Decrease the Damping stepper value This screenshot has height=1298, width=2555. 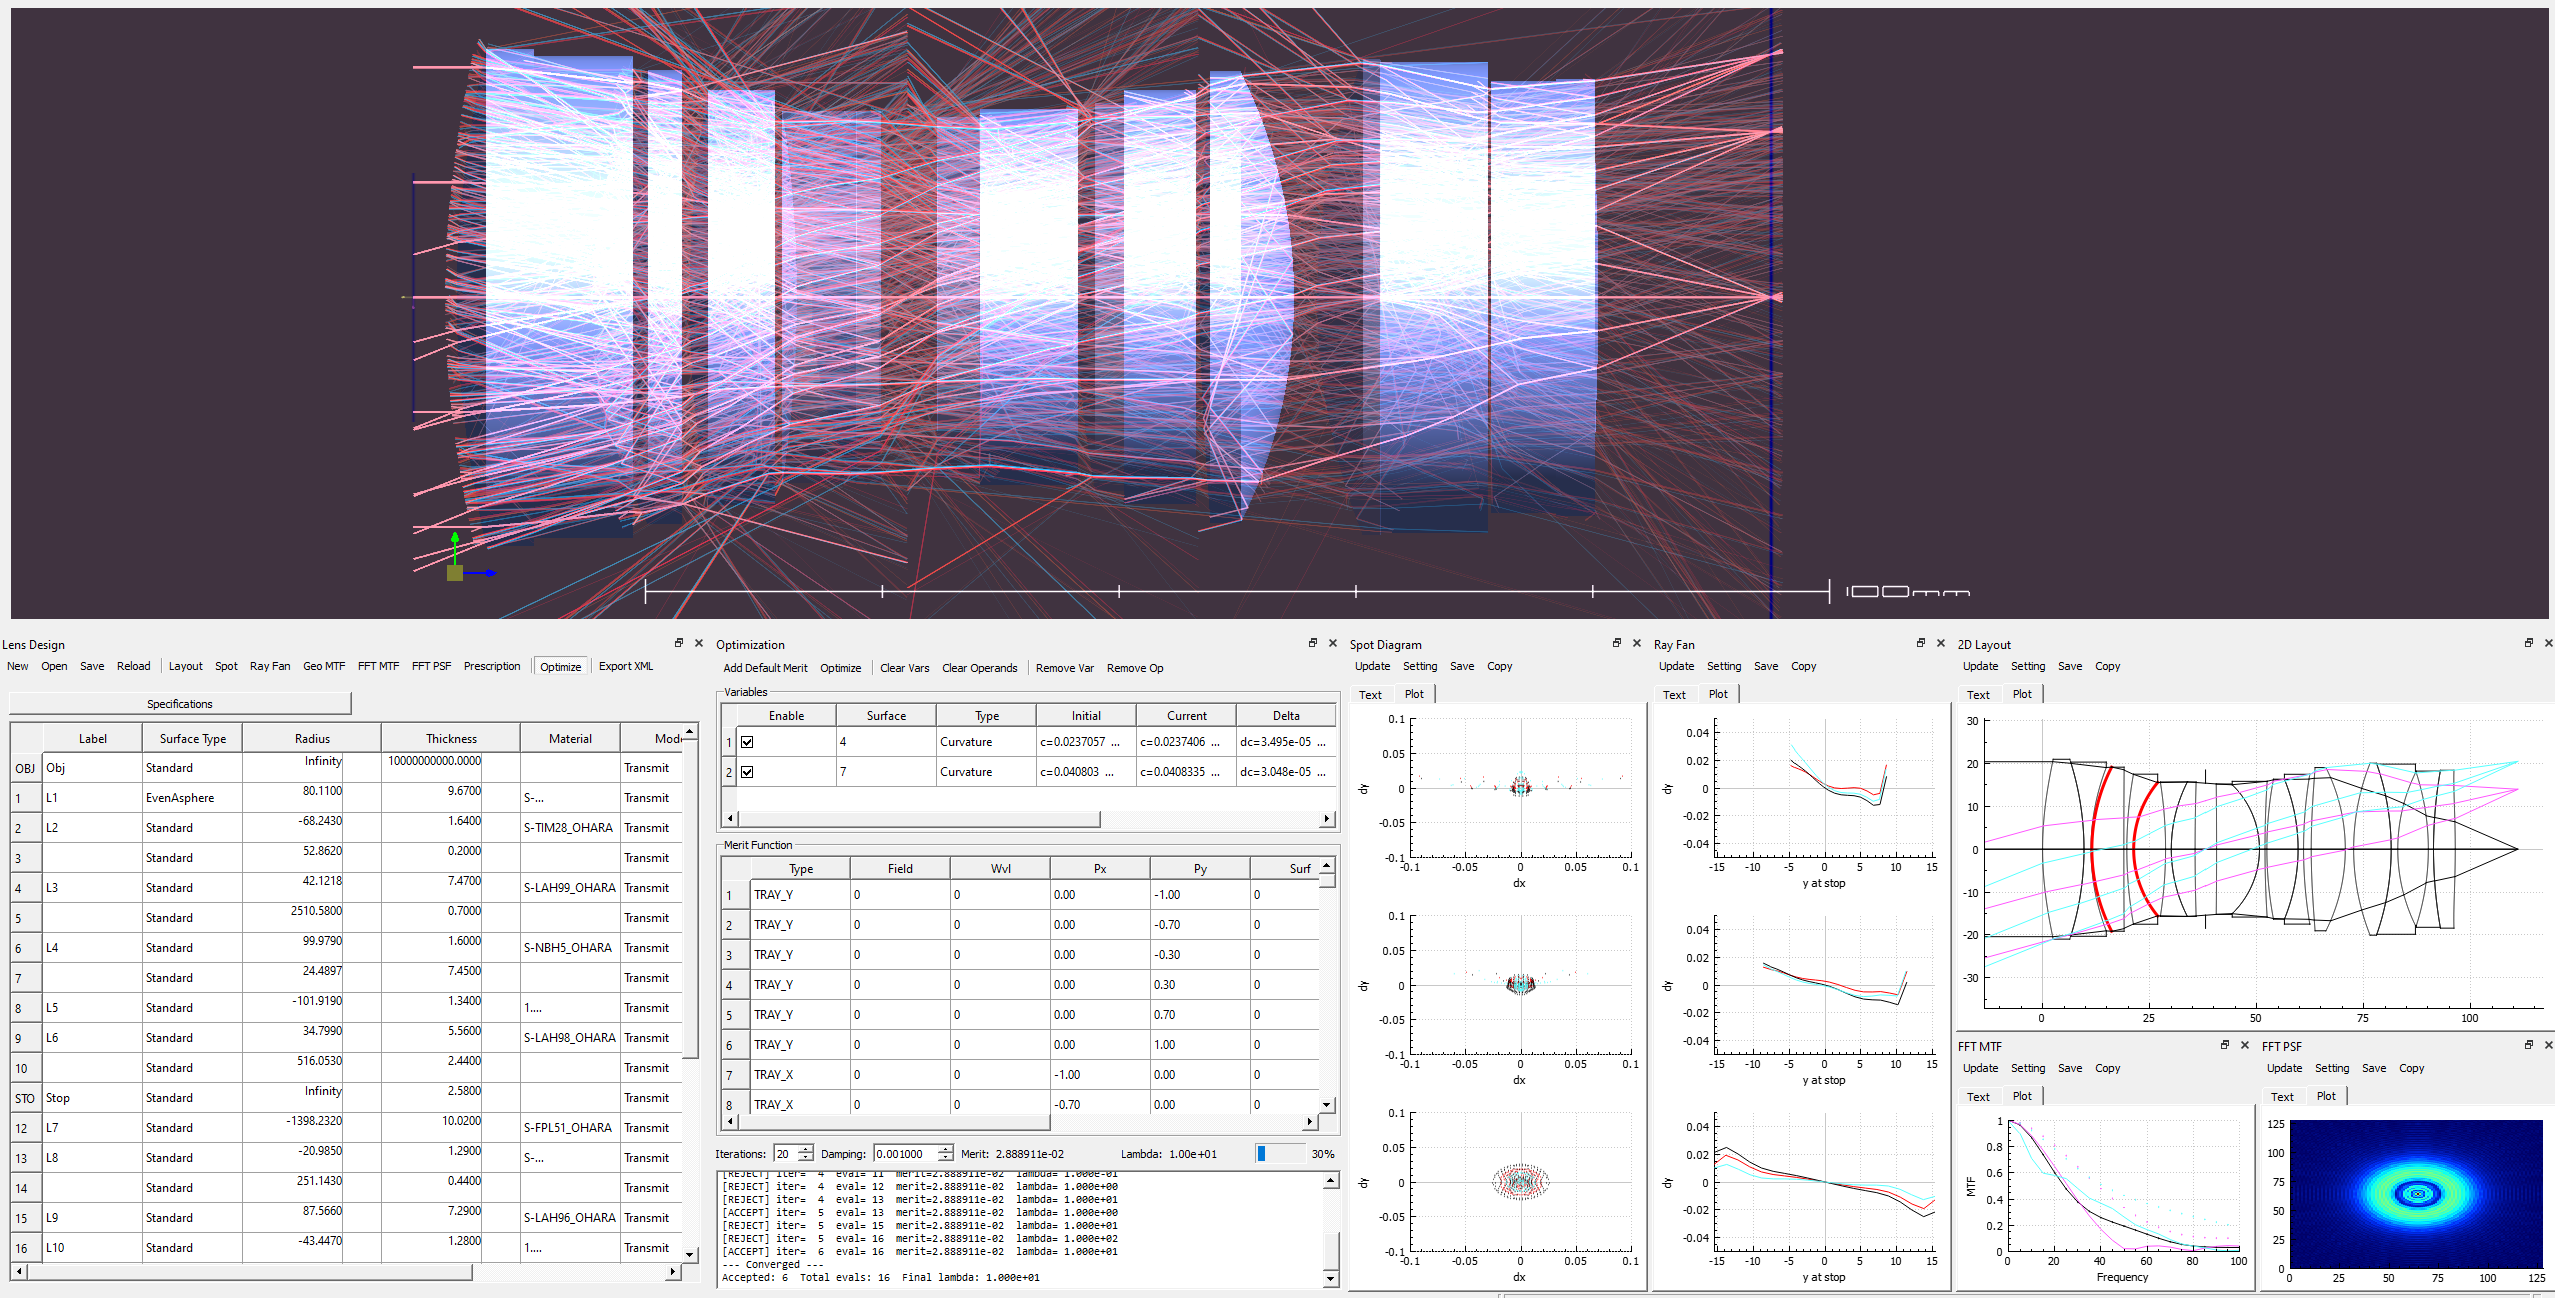946,1158
